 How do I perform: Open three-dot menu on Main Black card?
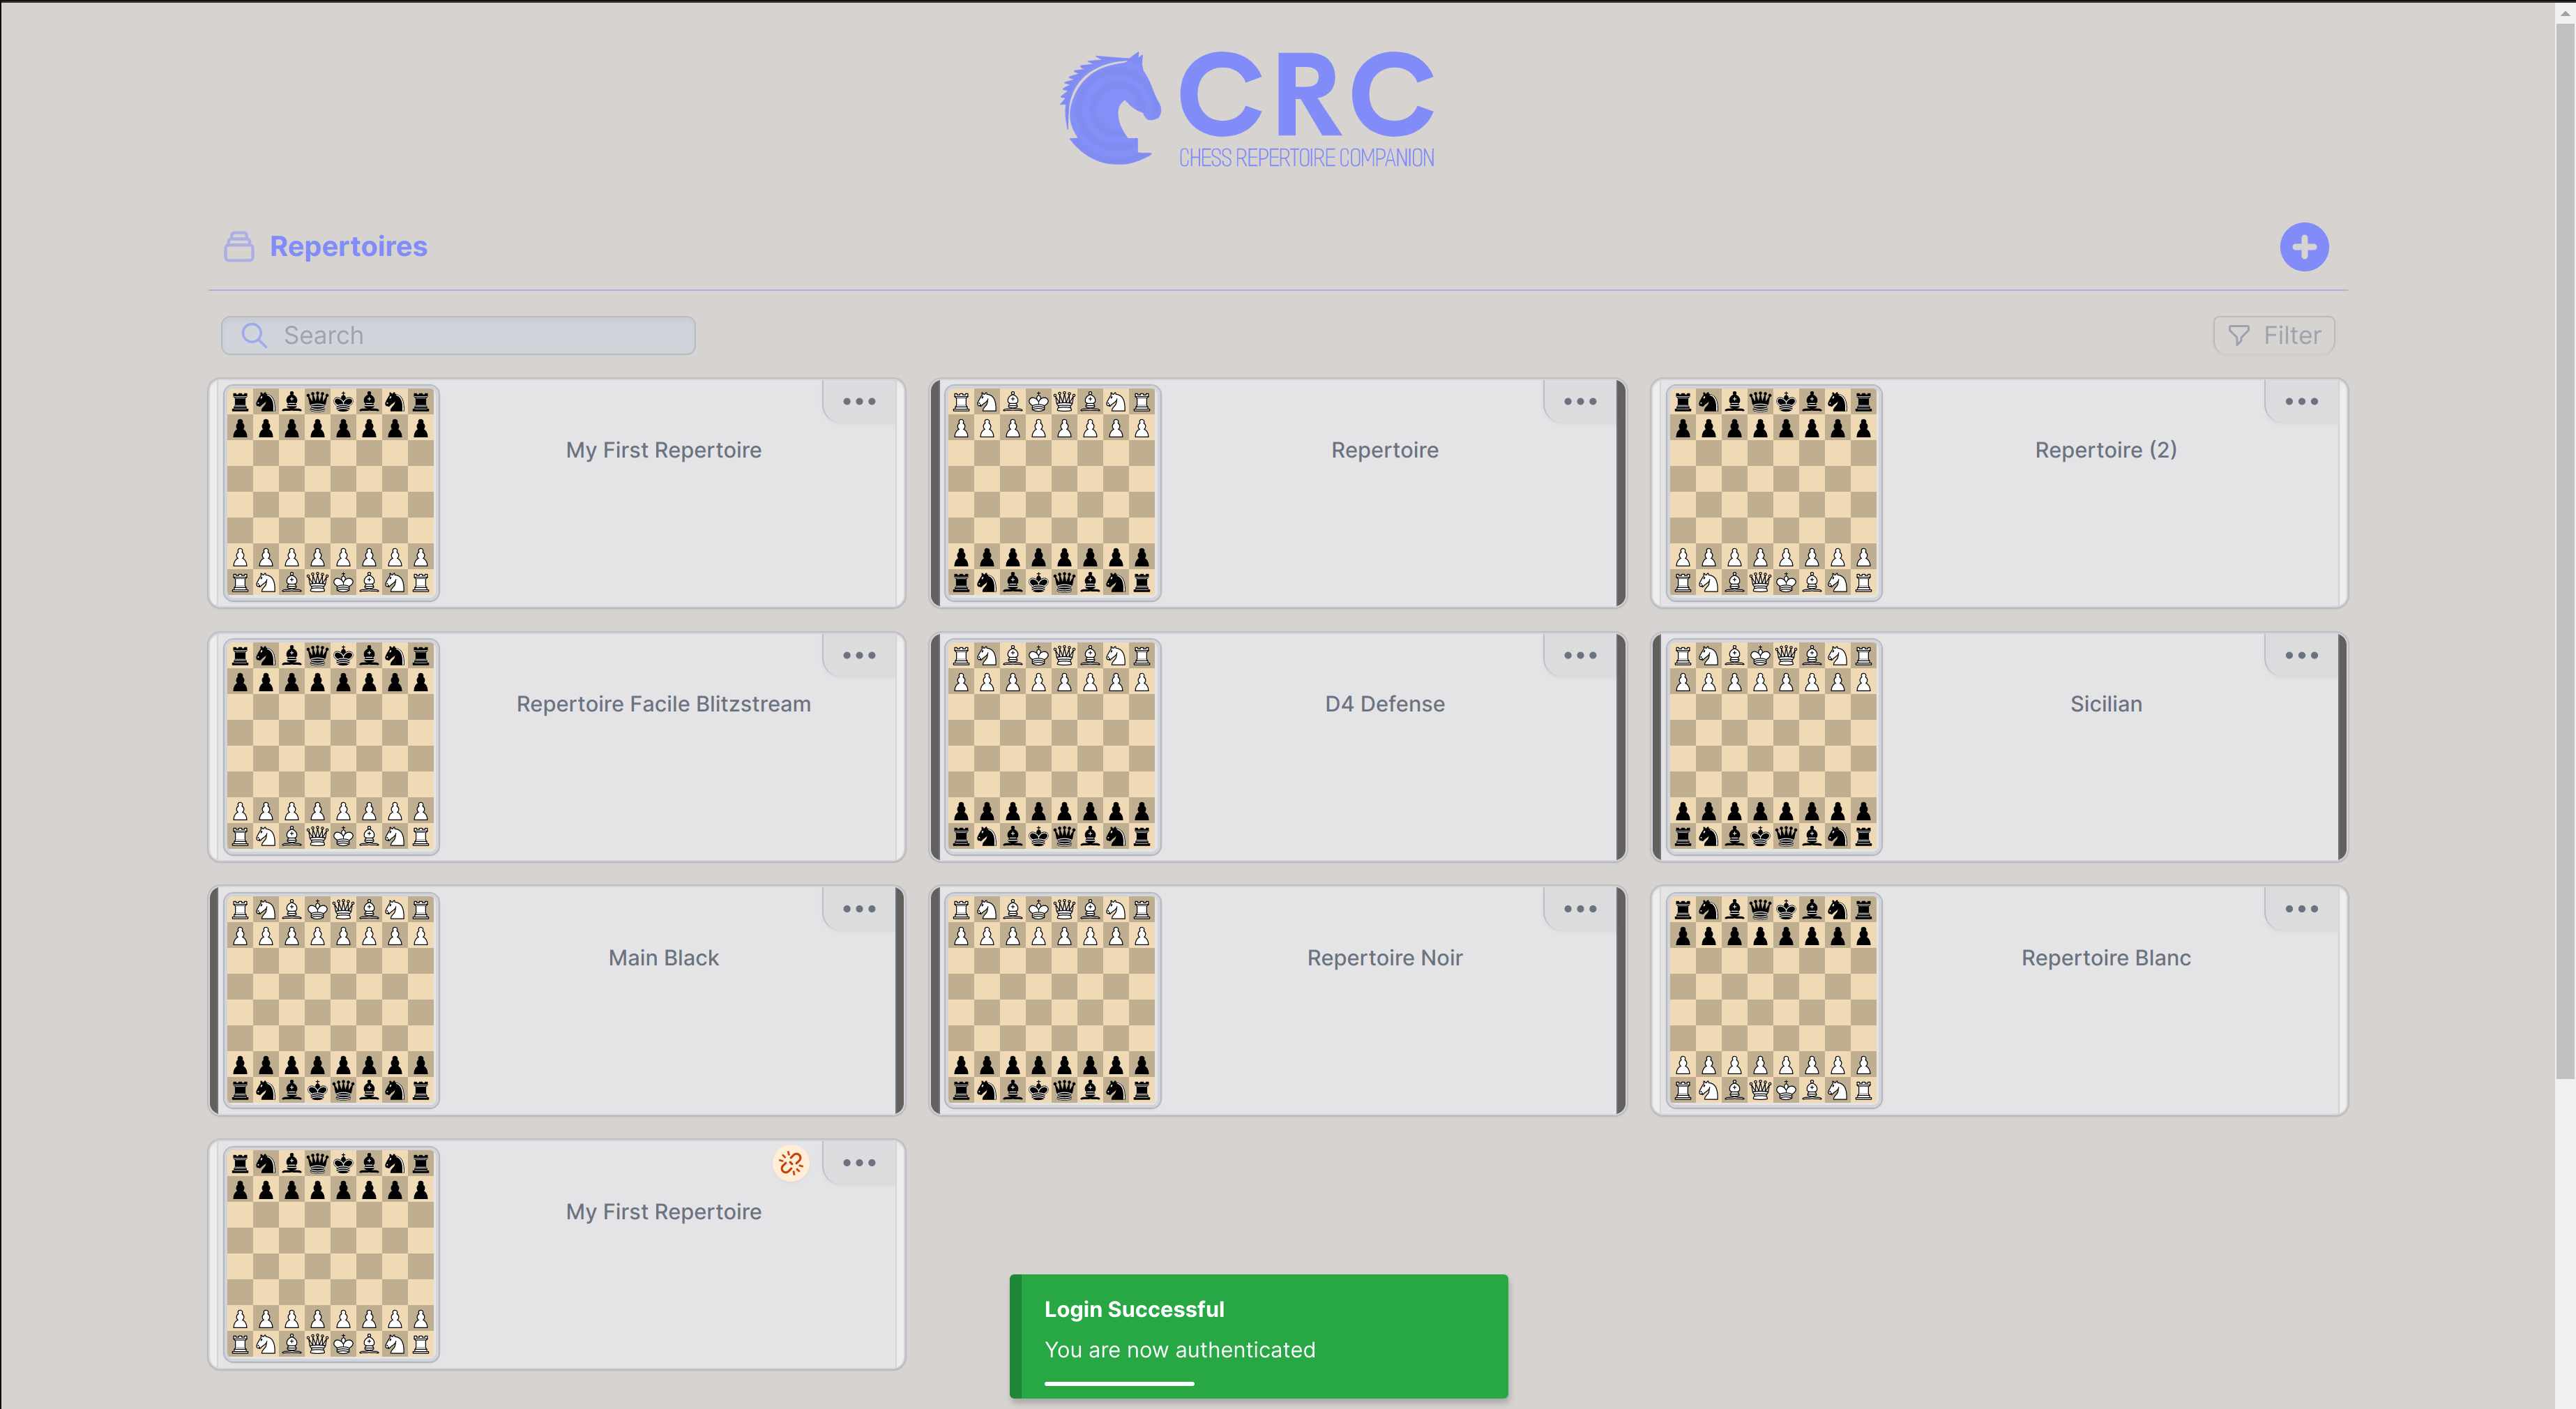click(859, 910)
